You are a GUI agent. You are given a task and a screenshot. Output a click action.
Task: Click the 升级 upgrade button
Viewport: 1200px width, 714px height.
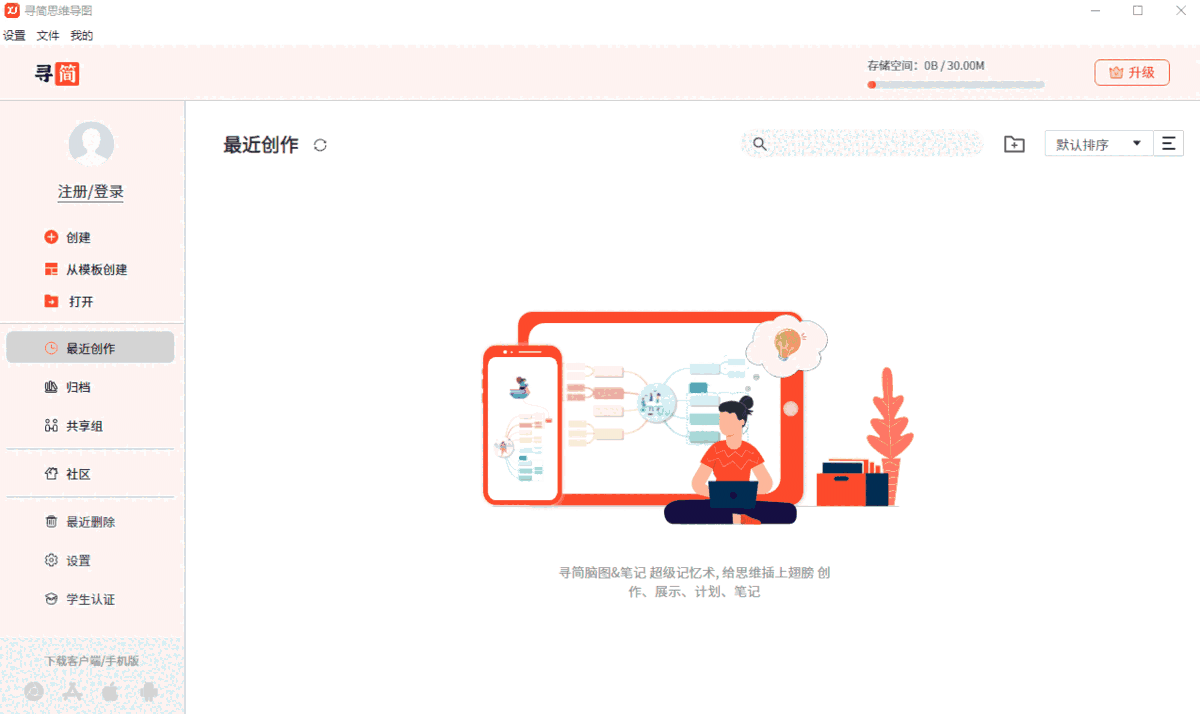click(x=1131, y=72)
